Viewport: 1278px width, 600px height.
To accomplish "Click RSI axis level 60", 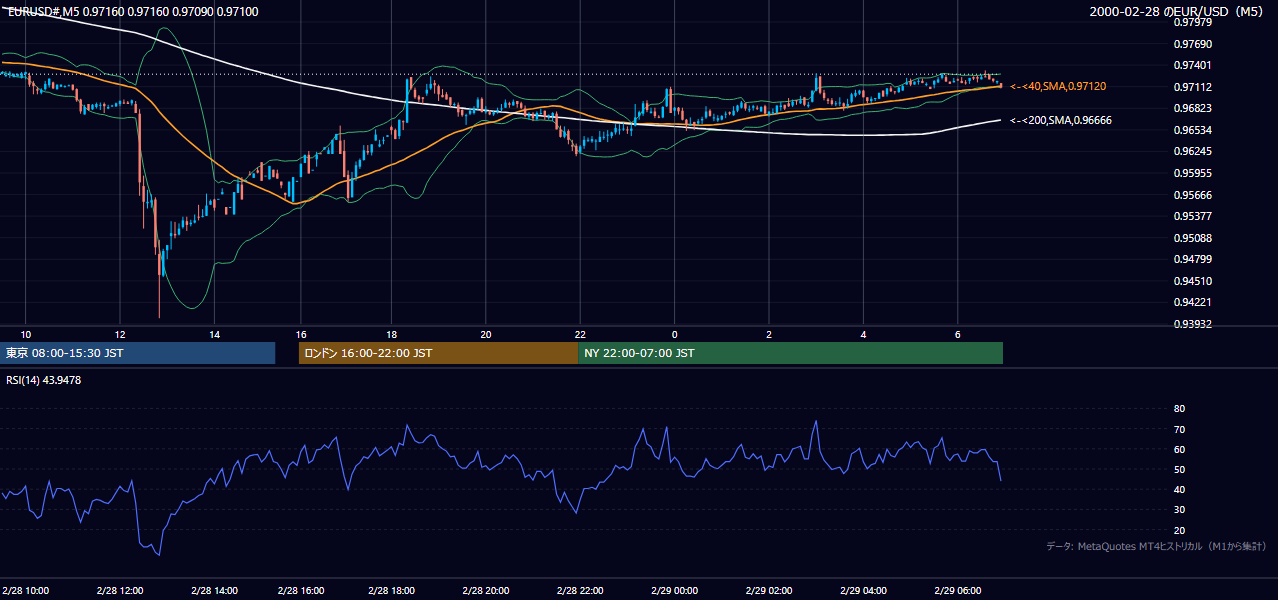I will [1179, 449].
